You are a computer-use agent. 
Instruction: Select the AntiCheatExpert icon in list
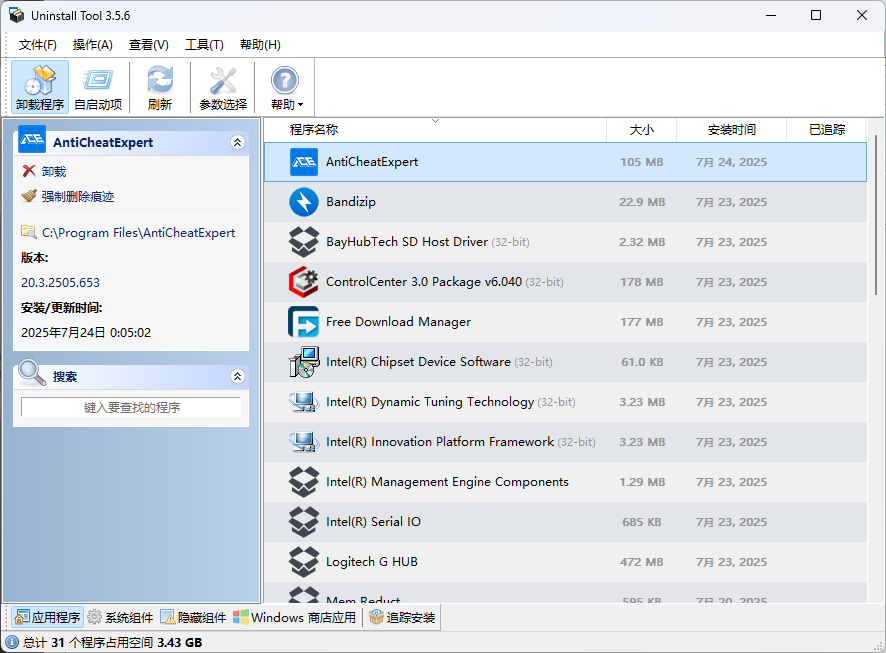304,162
